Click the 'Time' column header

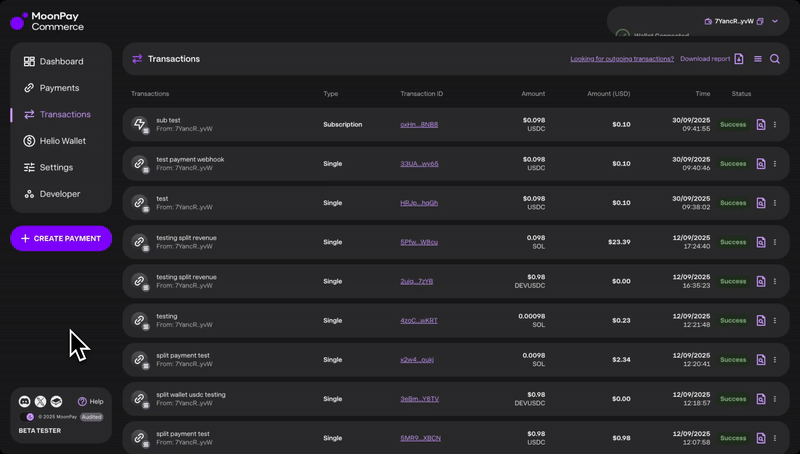(x=703, y=94)
